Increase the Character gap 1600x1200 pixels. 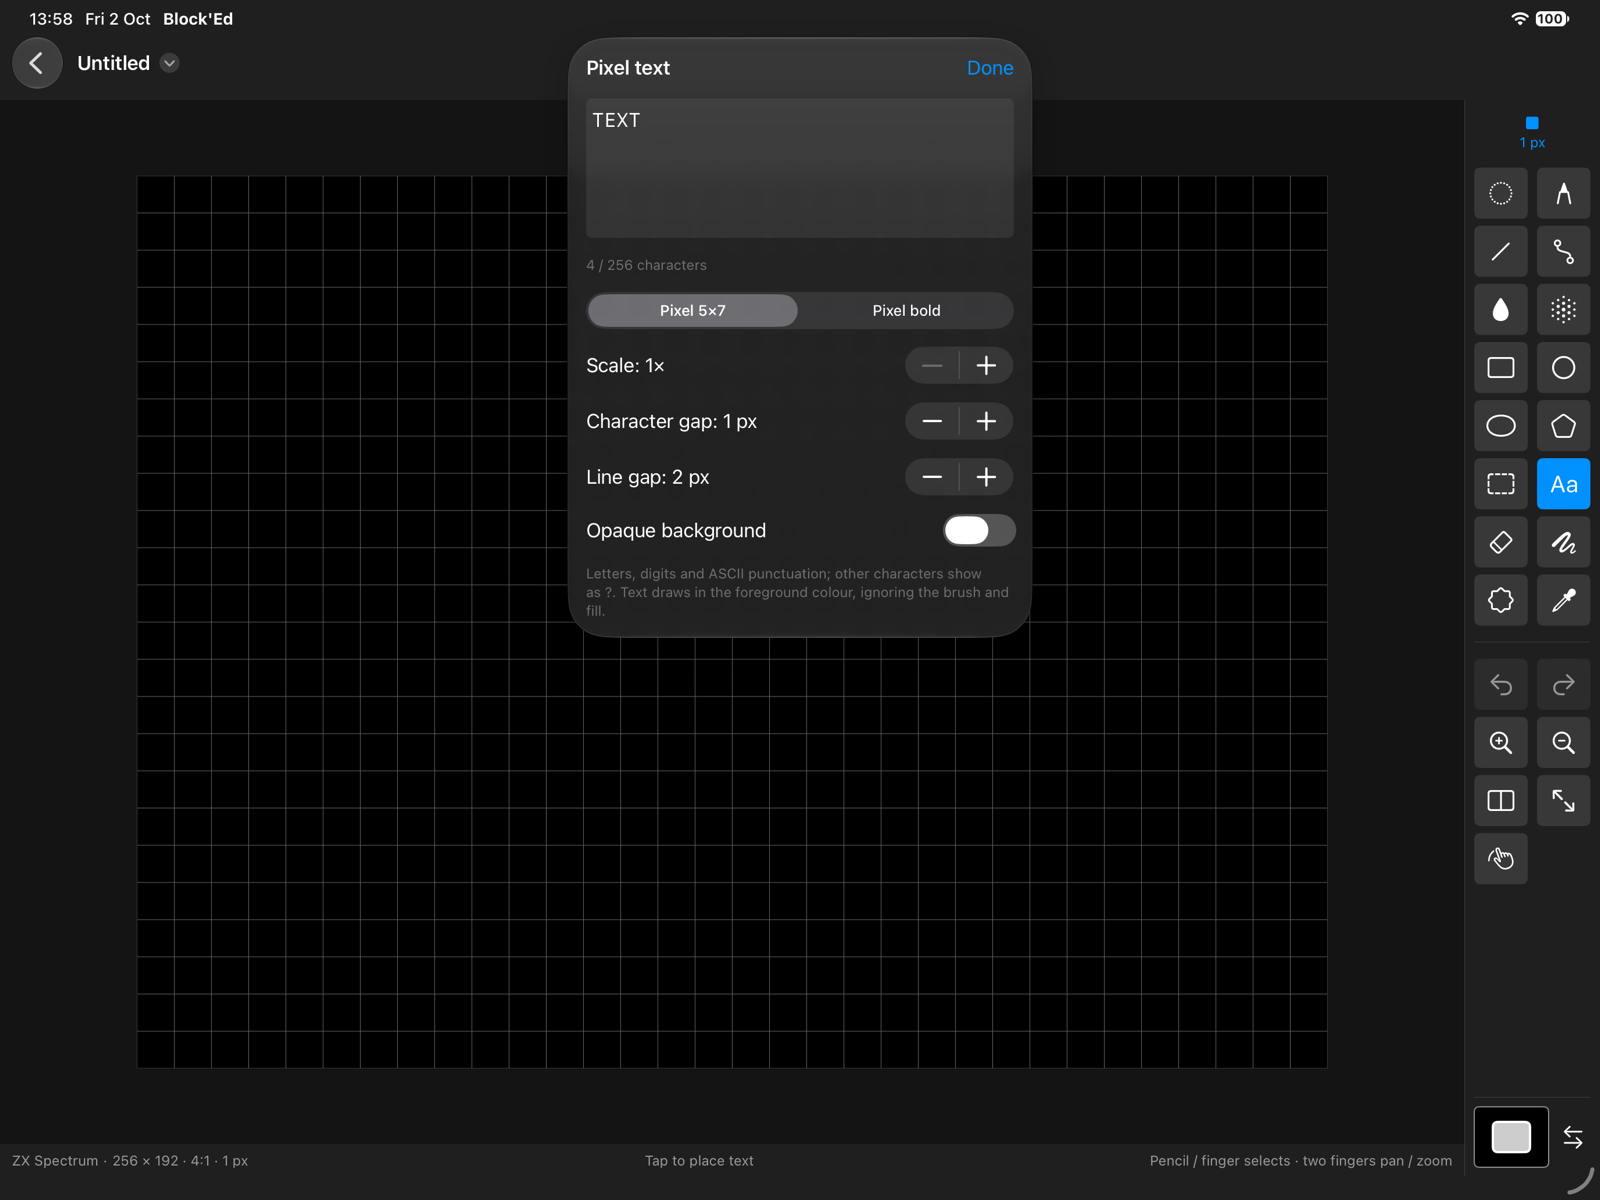point(986,422)
